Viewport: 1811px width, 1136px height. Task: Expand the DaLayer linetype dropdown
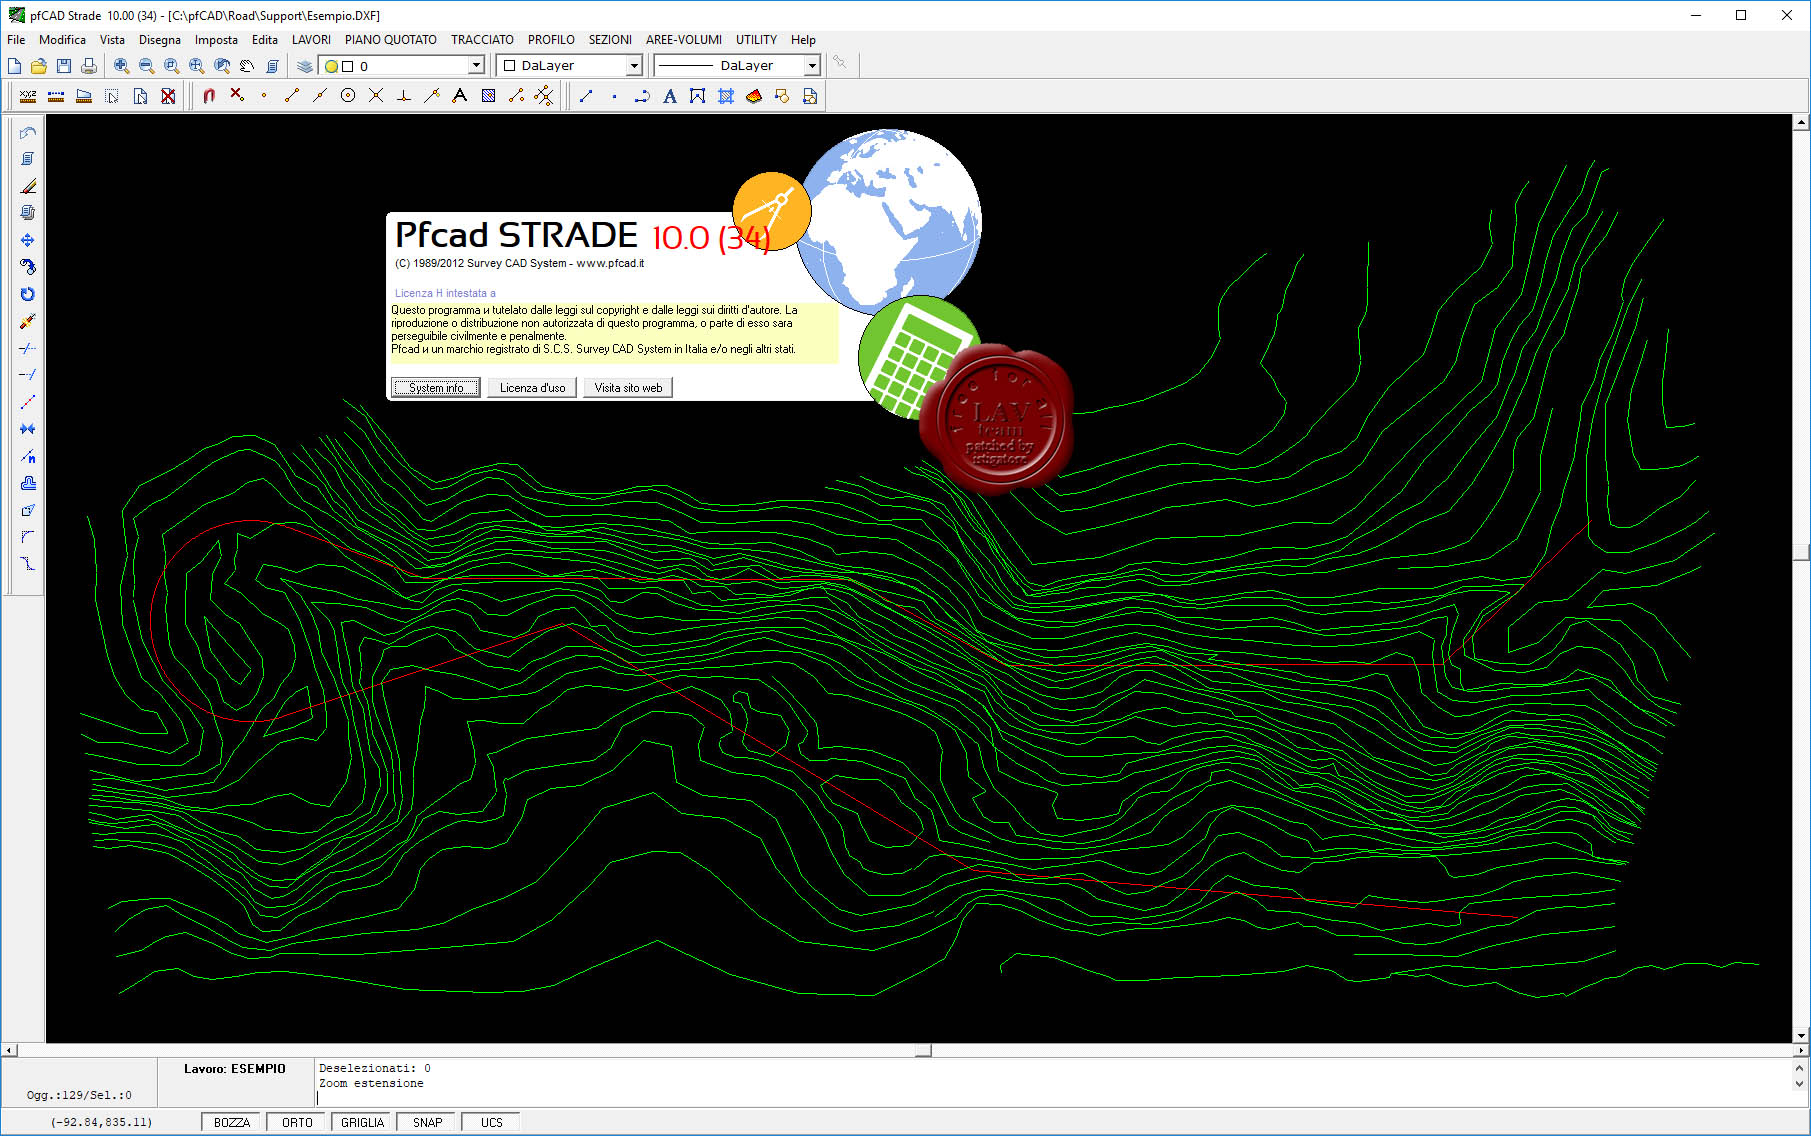click(812, 66)
